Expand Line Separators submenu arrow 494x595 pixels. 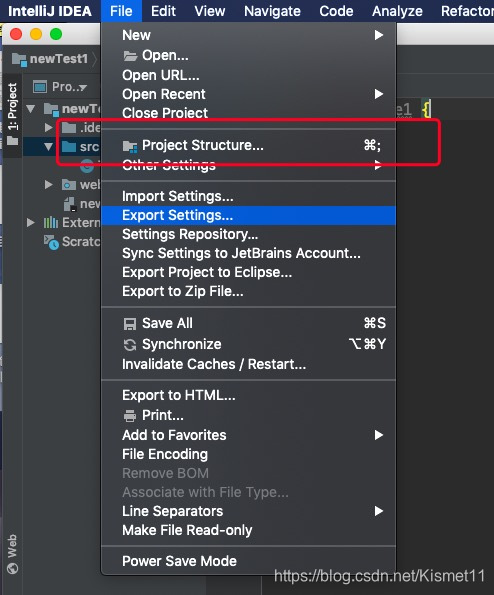coord(378,511)
